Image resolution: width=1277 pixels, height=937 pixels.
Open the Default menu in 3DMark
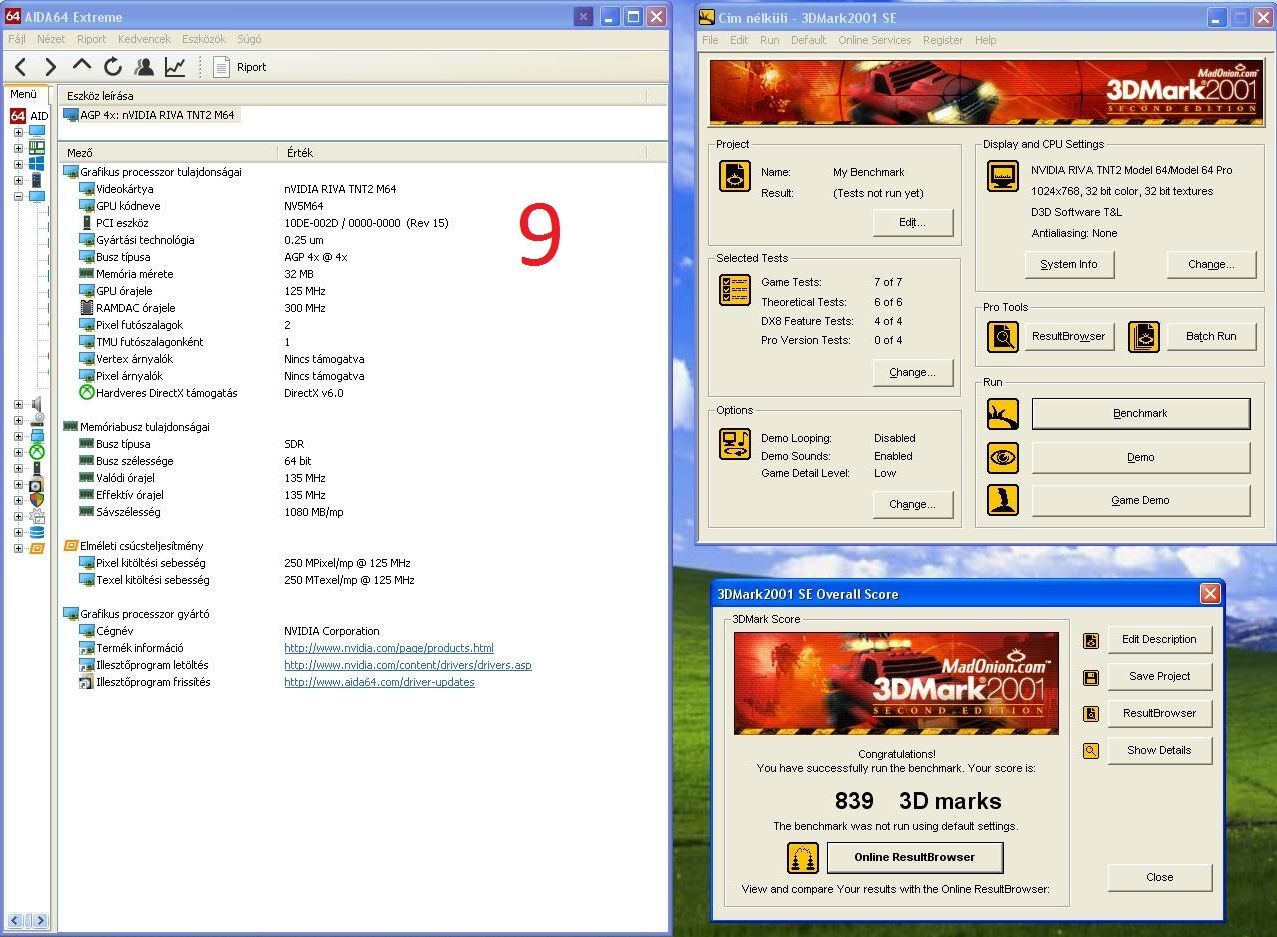click(x=808, y=40)
